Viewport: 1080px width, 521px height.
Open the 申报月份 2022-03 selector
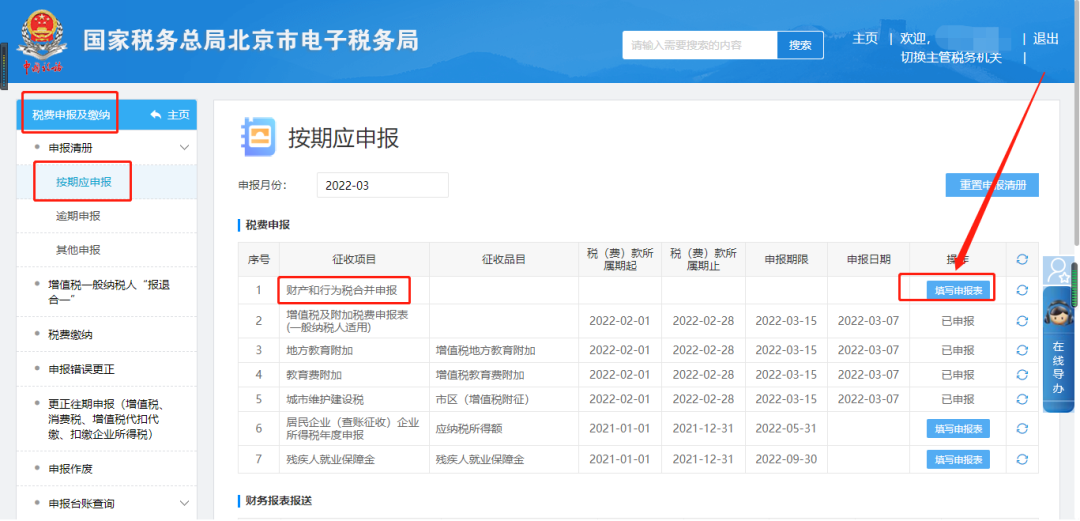point(382,185)
